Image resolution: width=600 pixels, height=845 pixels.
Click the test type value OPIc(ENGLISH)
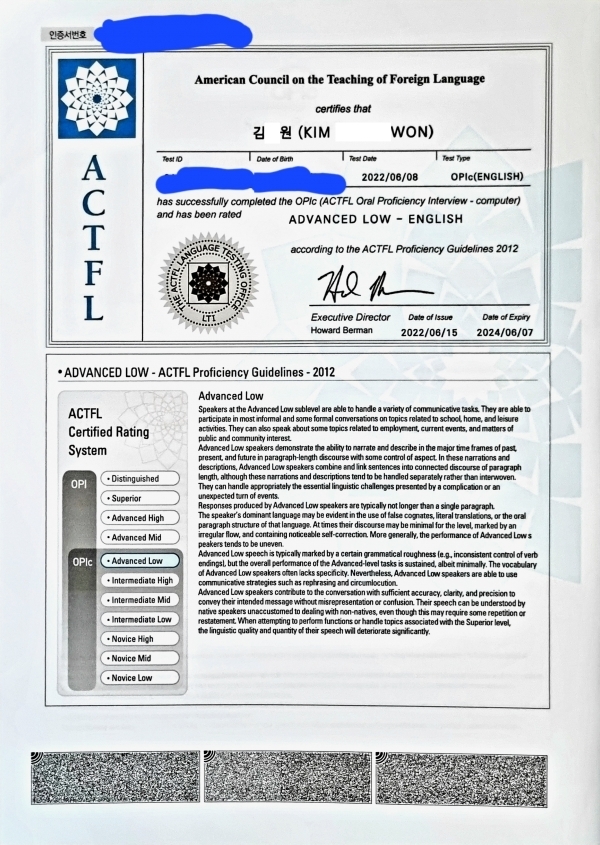click(487, 177)
